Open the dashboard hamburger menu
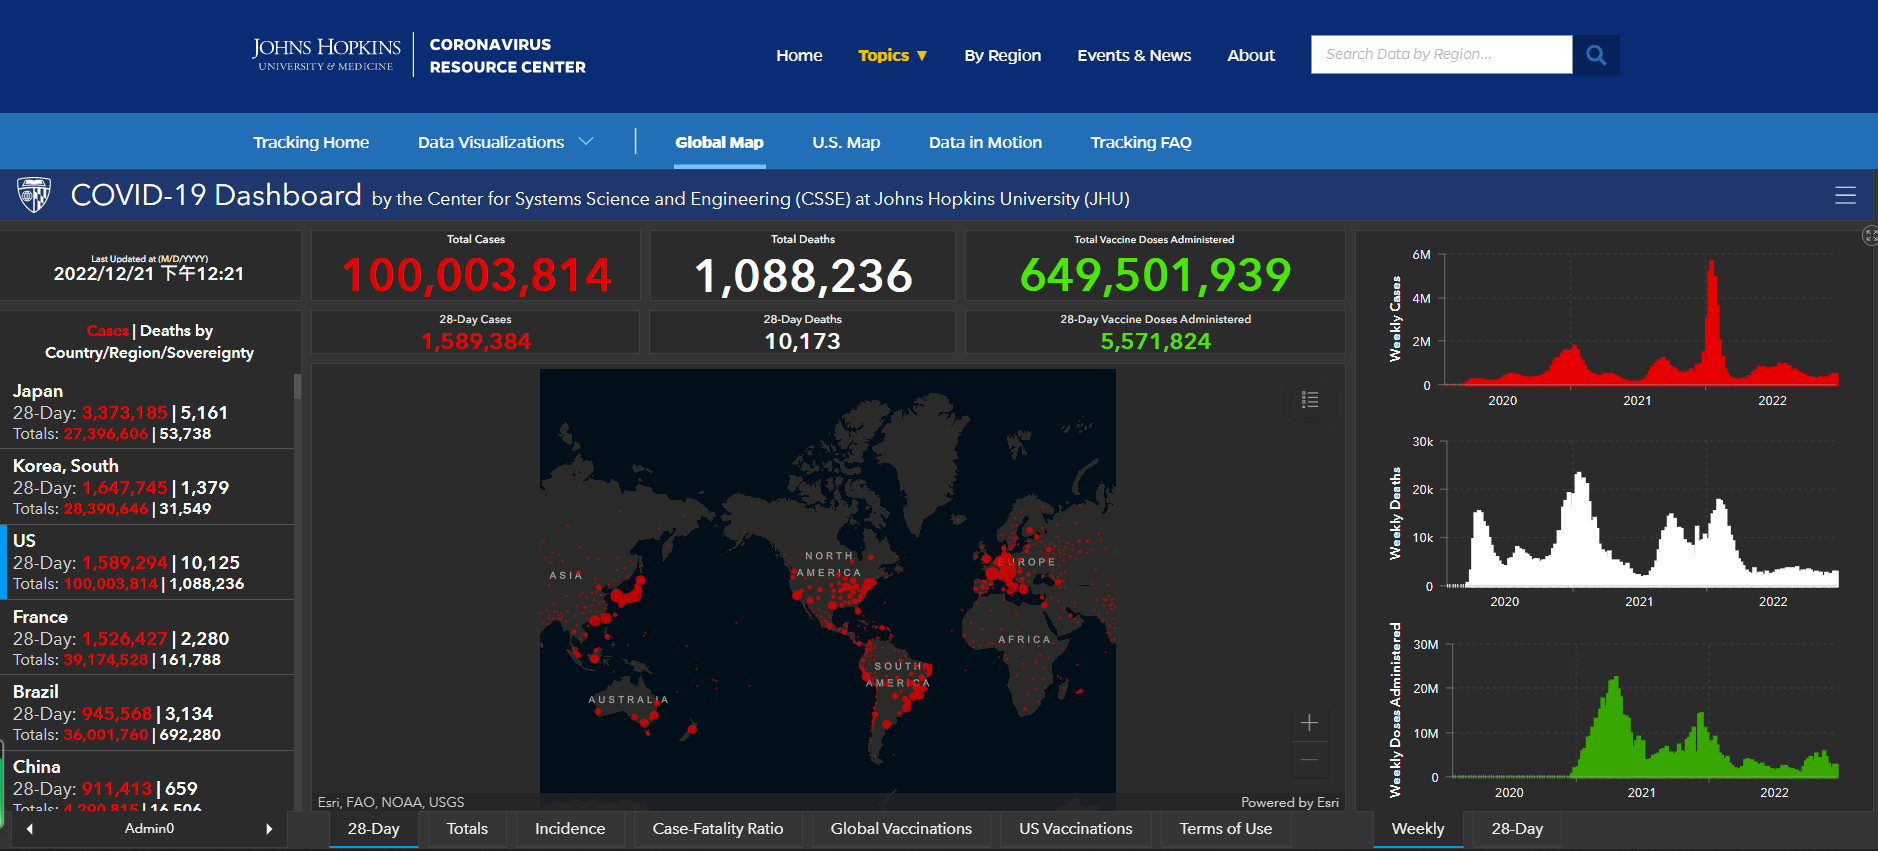 pyautogui.click(x=1845, y=196)
